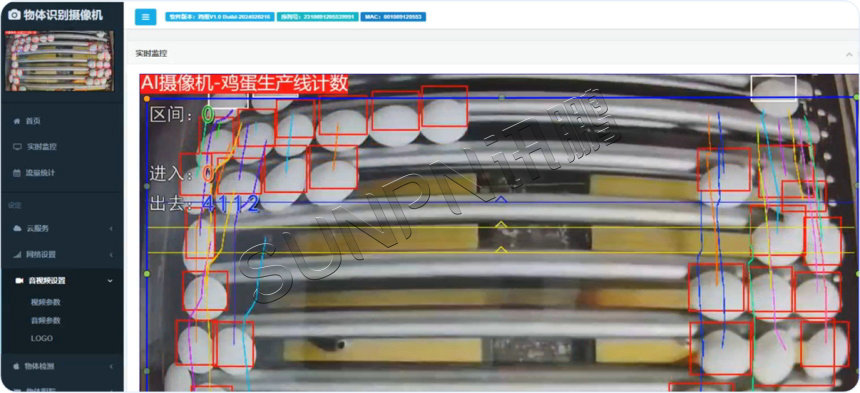Click the 区间 counter label
860x393 pixels.
170,115
